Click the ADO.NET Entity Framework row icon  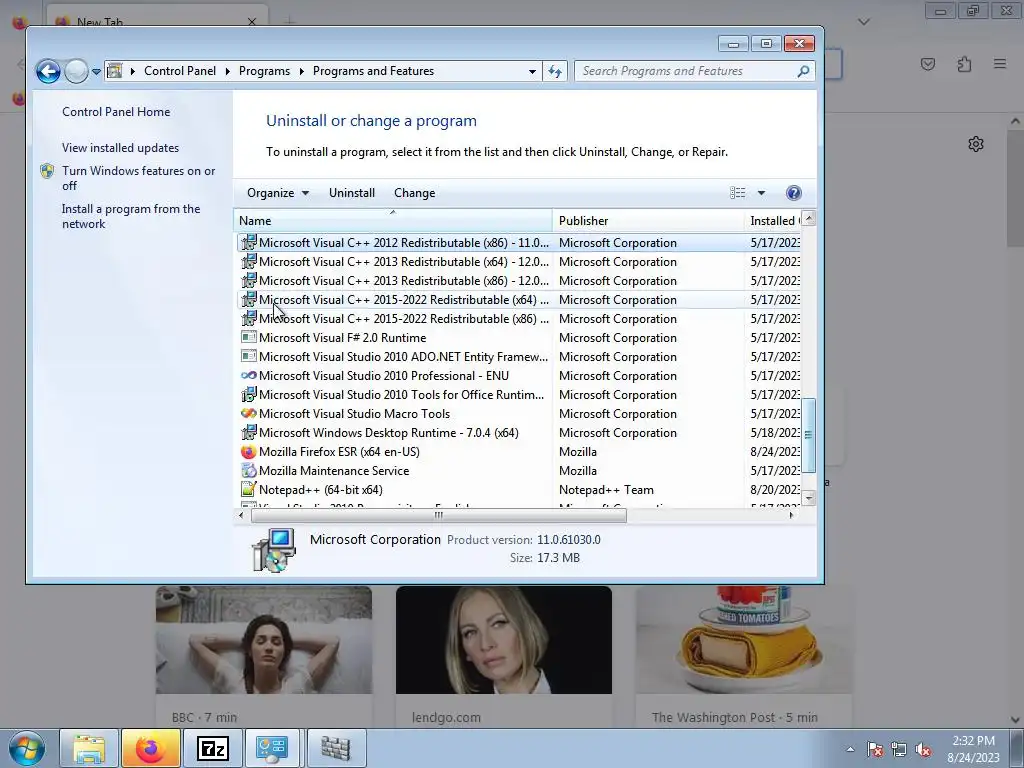point(249,356)
